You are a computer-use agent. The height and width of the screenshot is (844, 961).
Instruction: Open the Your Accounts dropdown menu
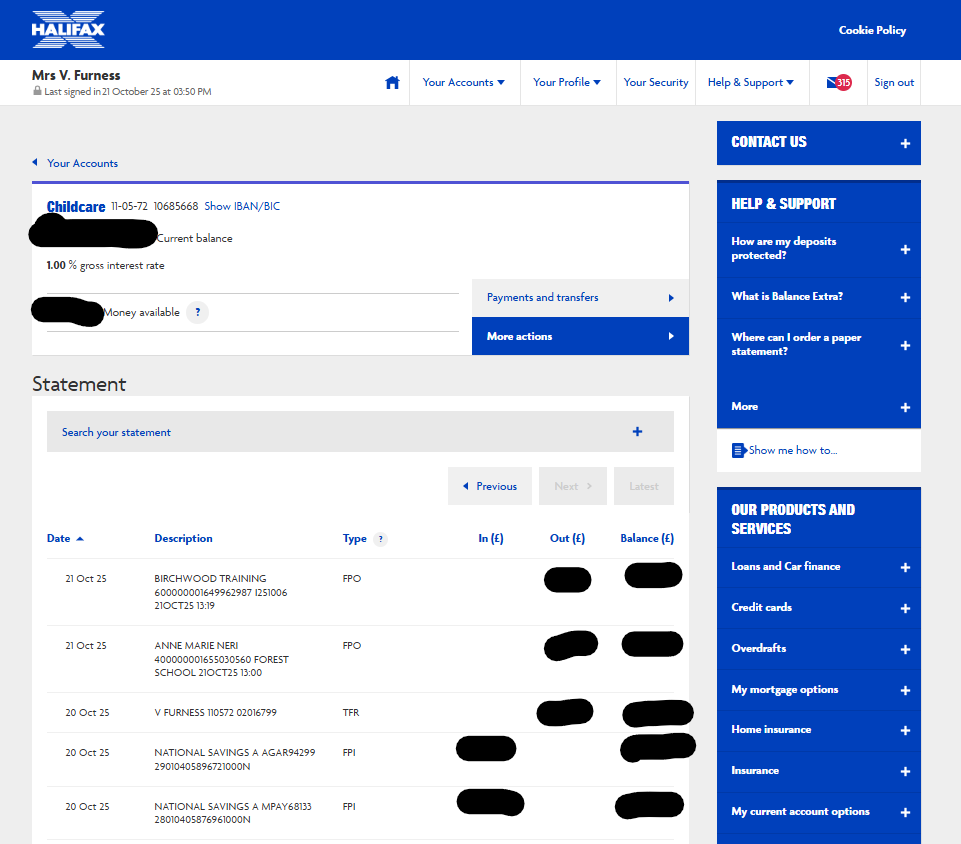pyautogui.click(x=463, y=83)
